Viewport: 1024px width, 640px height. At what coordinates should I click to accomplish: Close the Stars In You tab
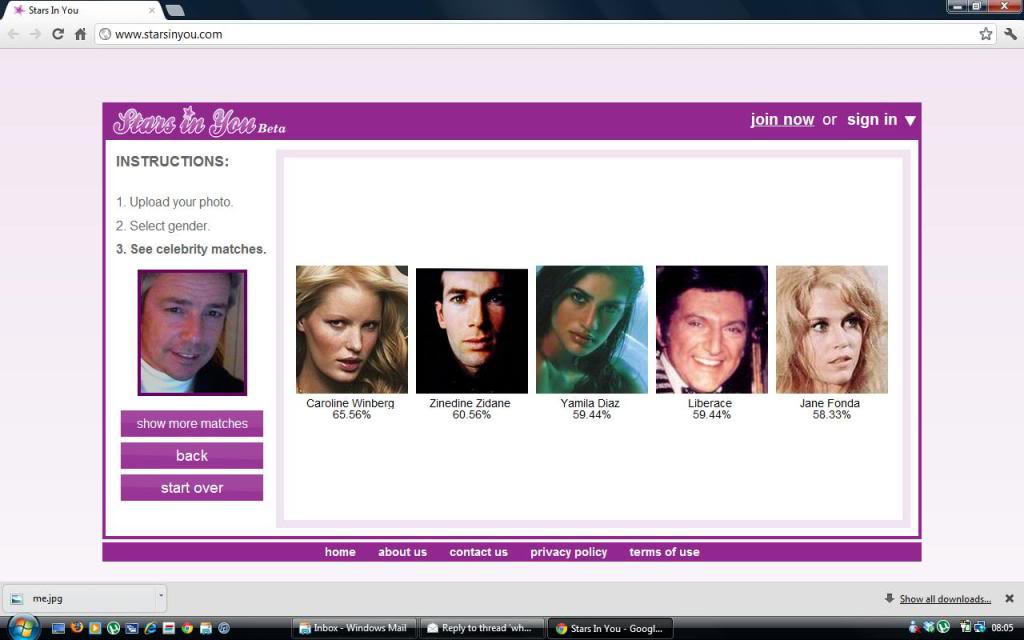tap(152, 10)
